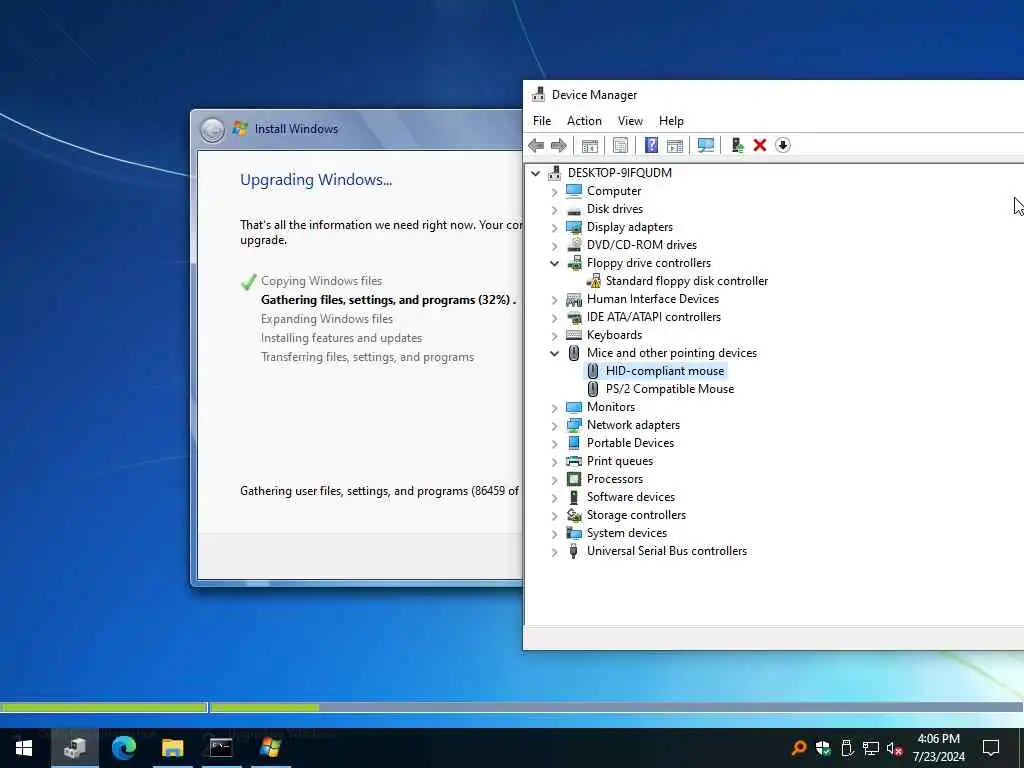Click the Disable device down-arrow icon
This screenshot has height=768, width=1024.
782,145
